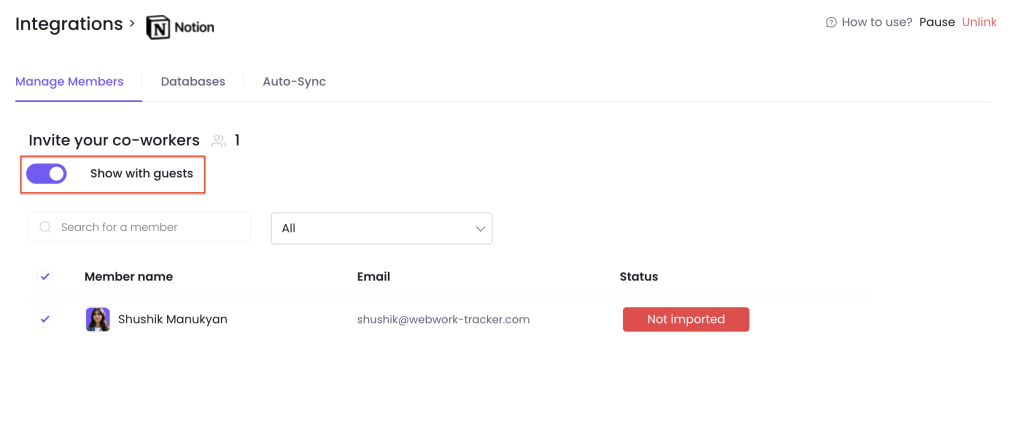
Task: Open the All status filter dropdown
Action: 381,228
